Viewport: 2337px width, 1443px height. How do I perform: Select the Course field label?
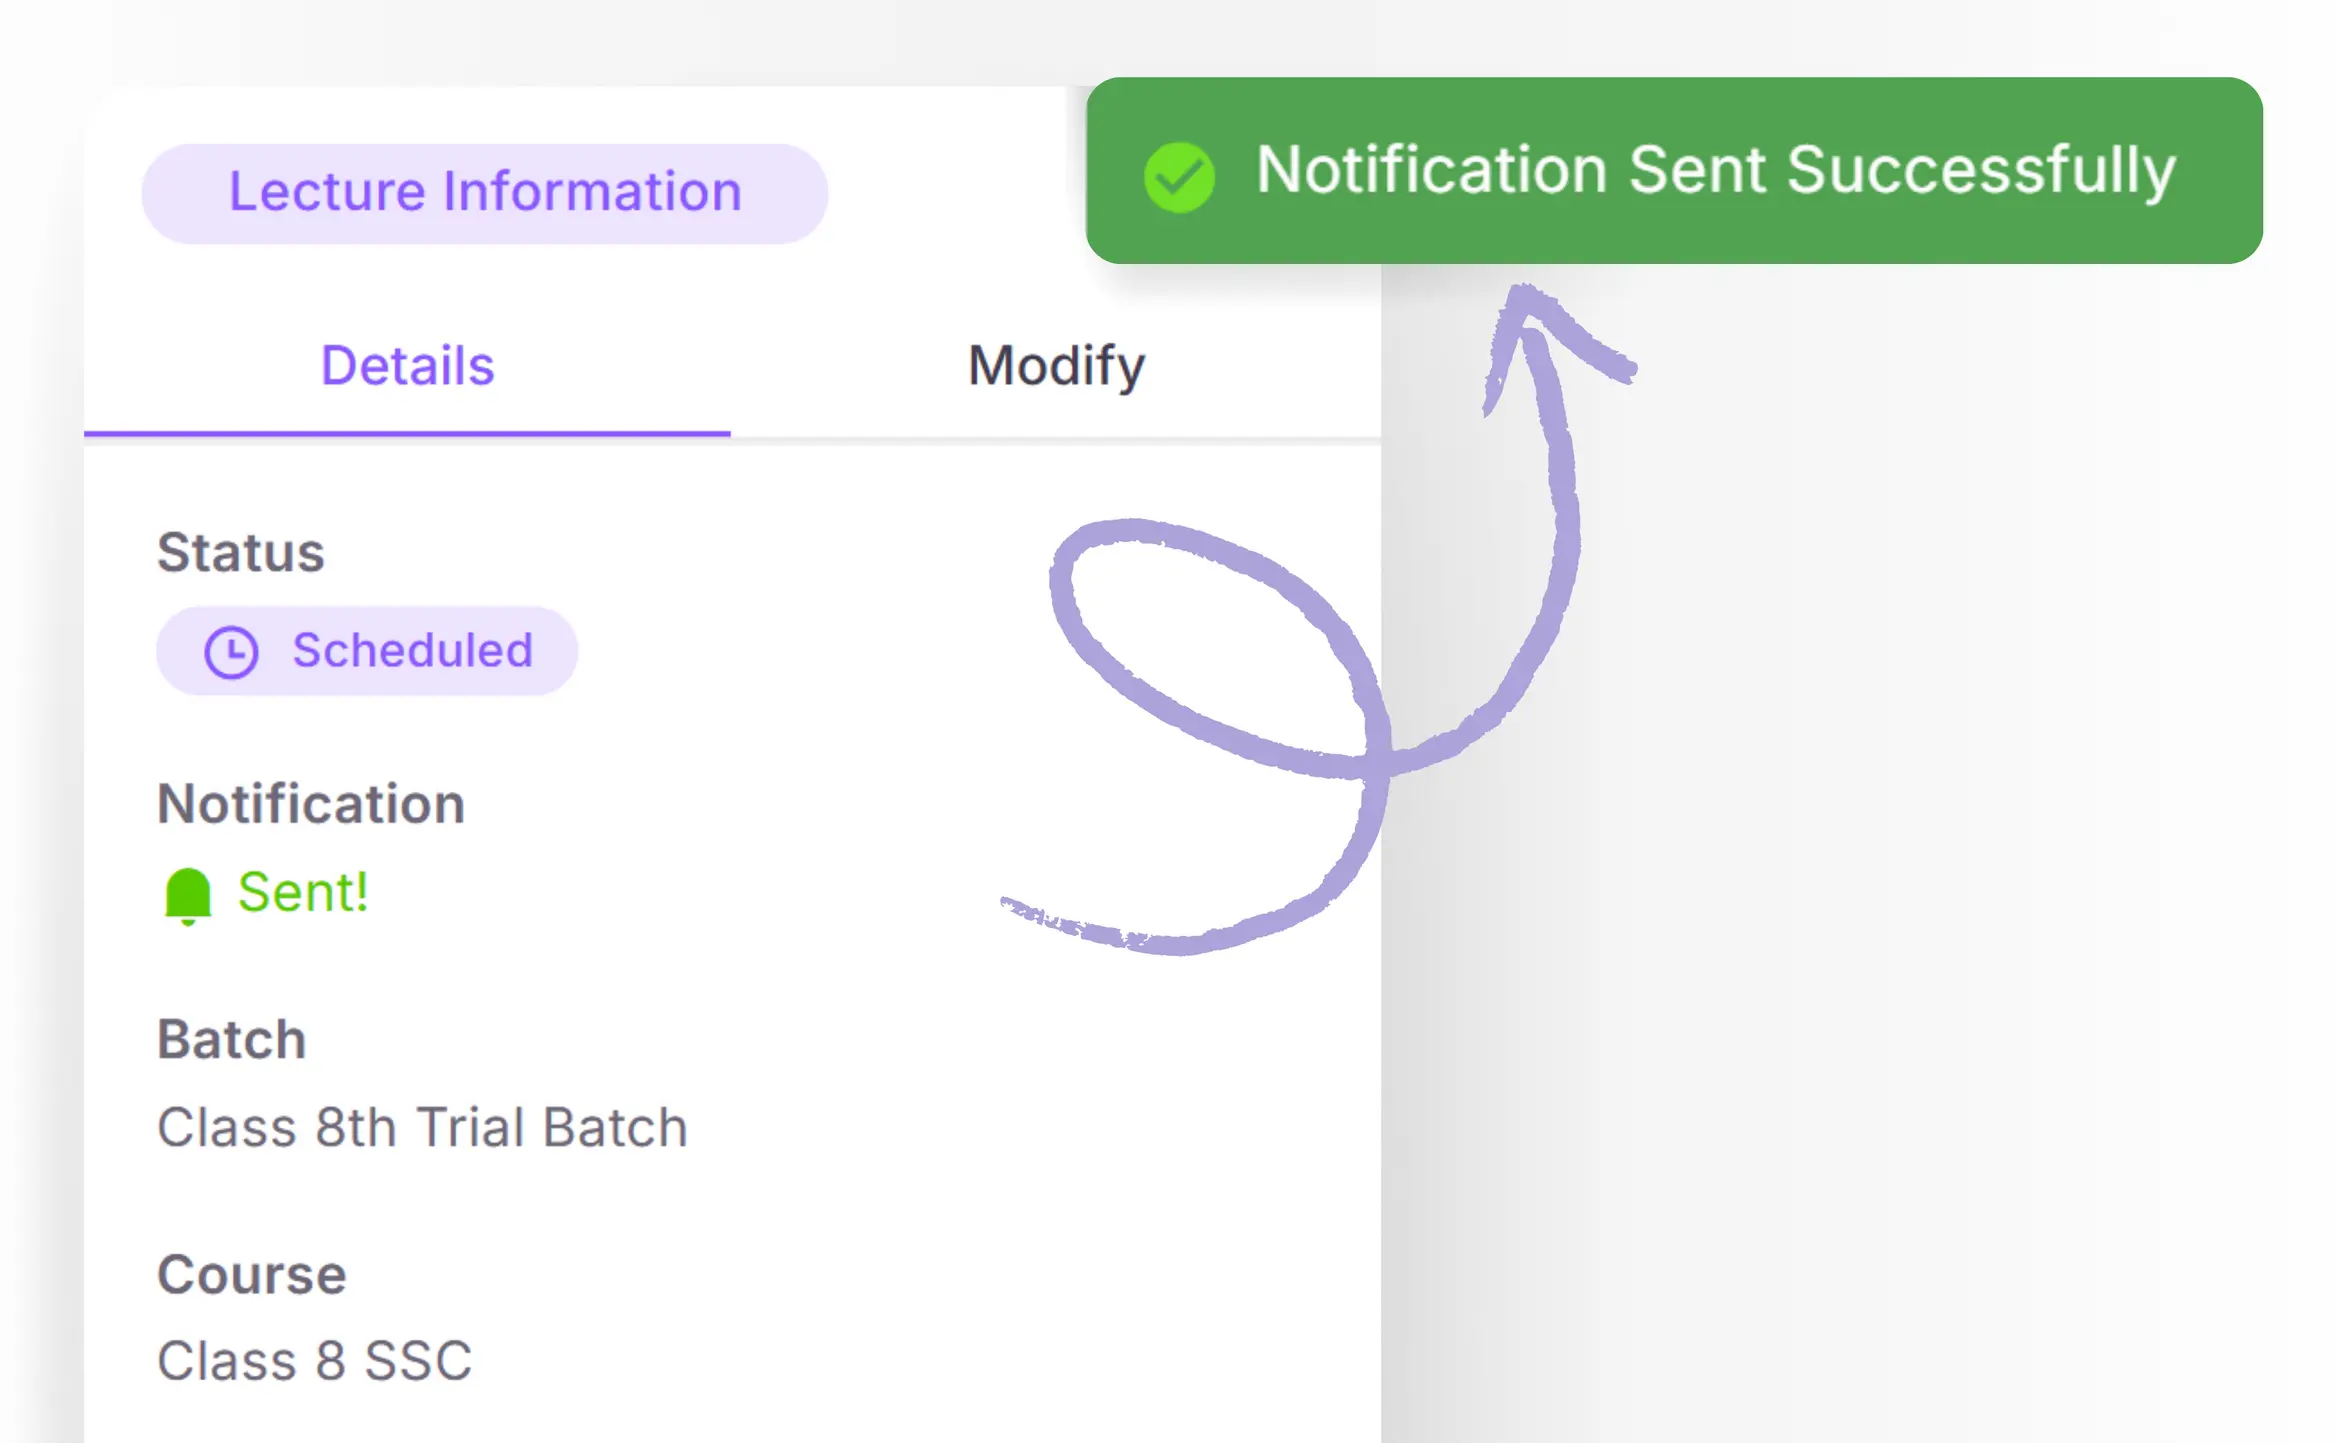tap(252, 1274)
